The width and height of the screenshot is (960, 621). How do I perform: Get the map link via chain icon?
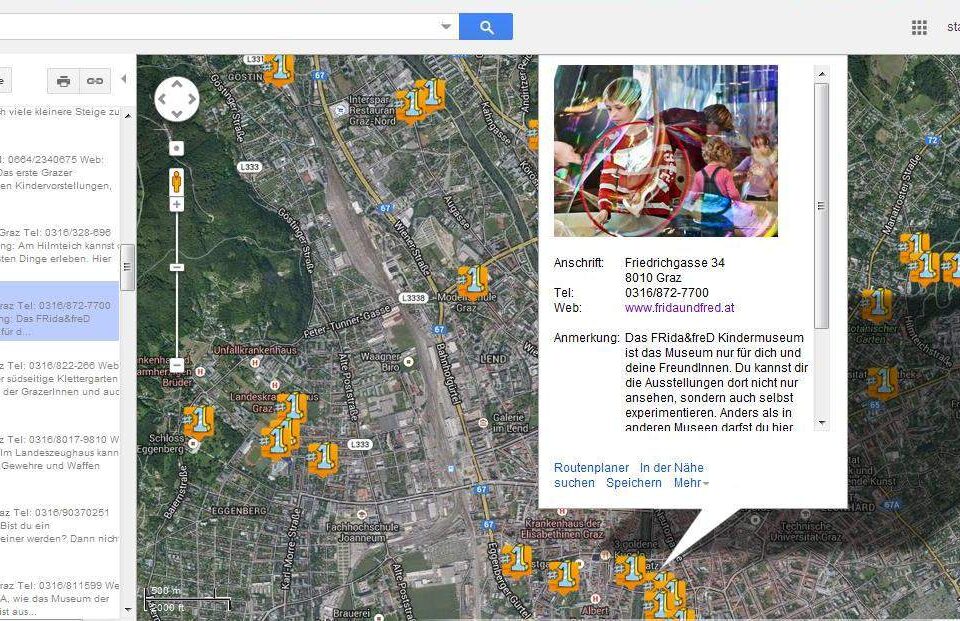(94, 80)
